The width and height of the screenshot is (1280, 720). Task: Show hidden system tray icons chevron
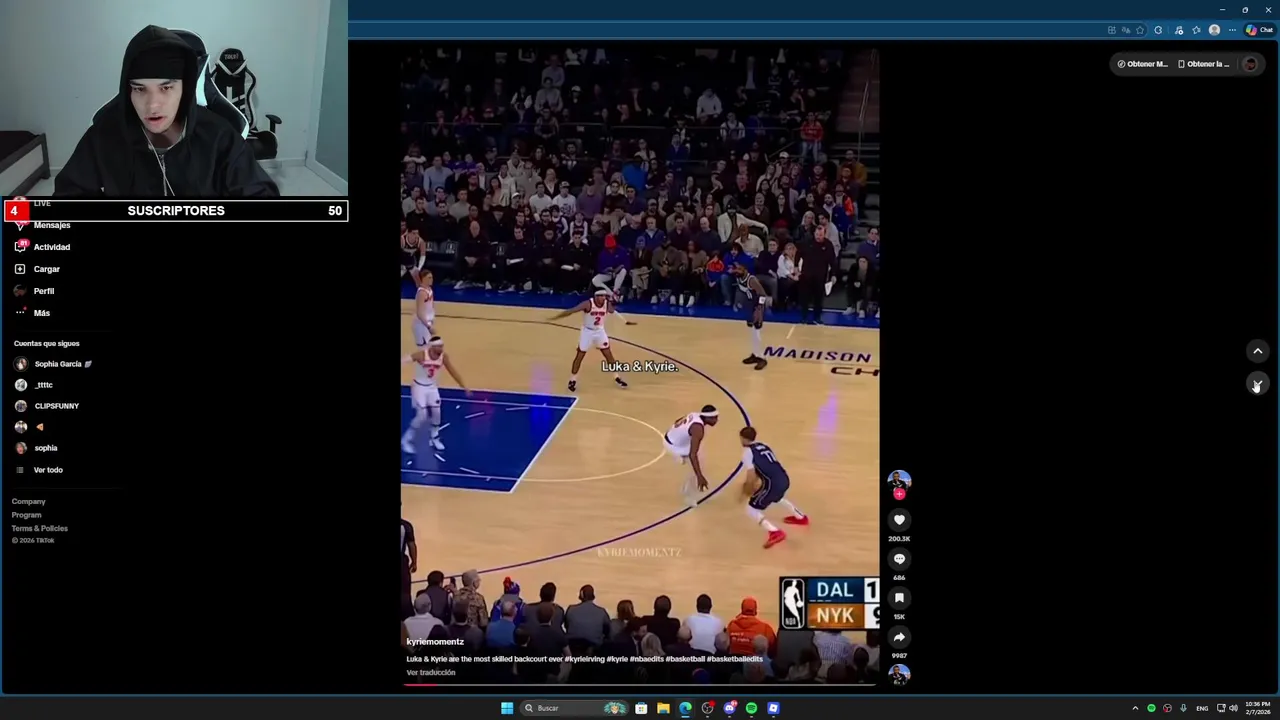(1135, 708)
